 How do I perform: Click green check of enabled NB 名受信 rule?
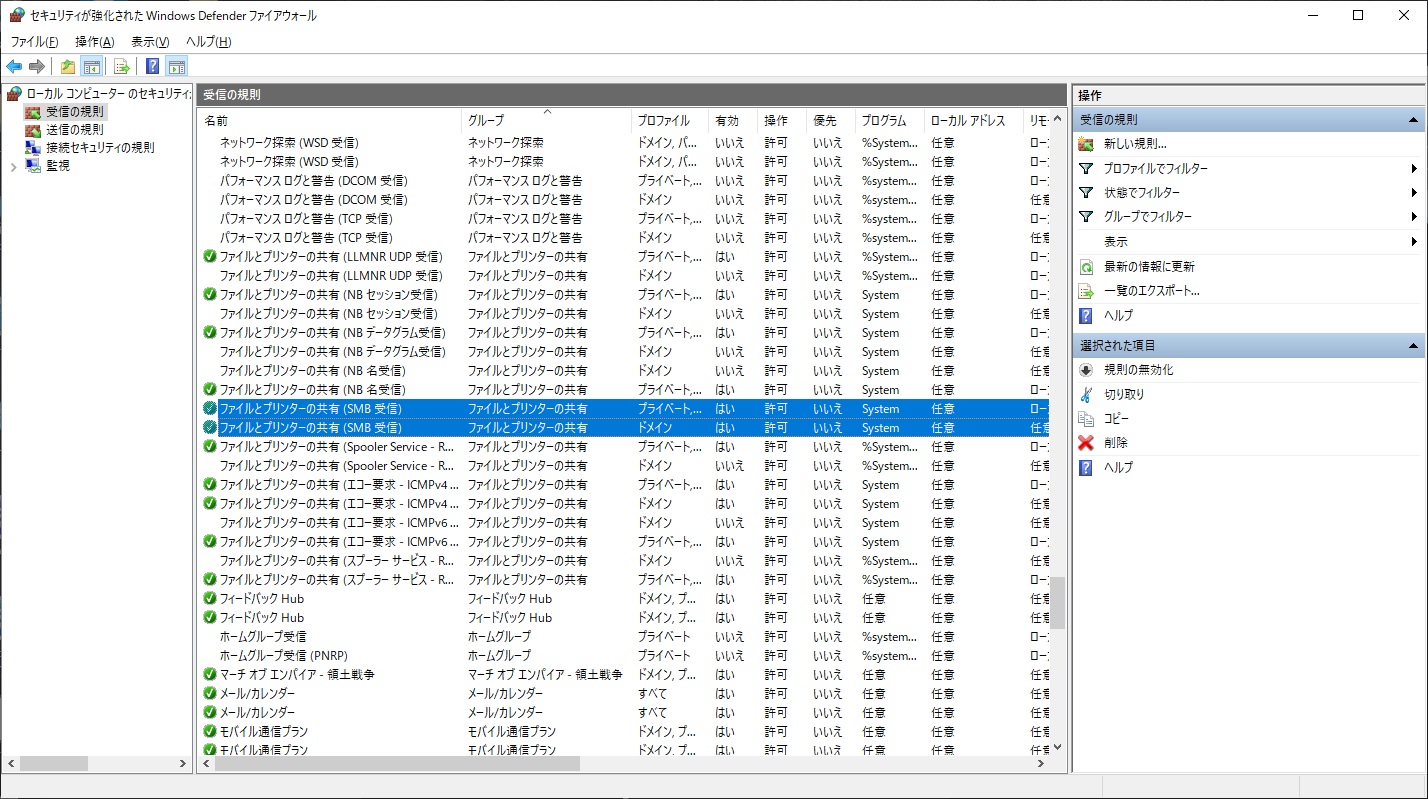pyautogui.click(x=209, y=389)
